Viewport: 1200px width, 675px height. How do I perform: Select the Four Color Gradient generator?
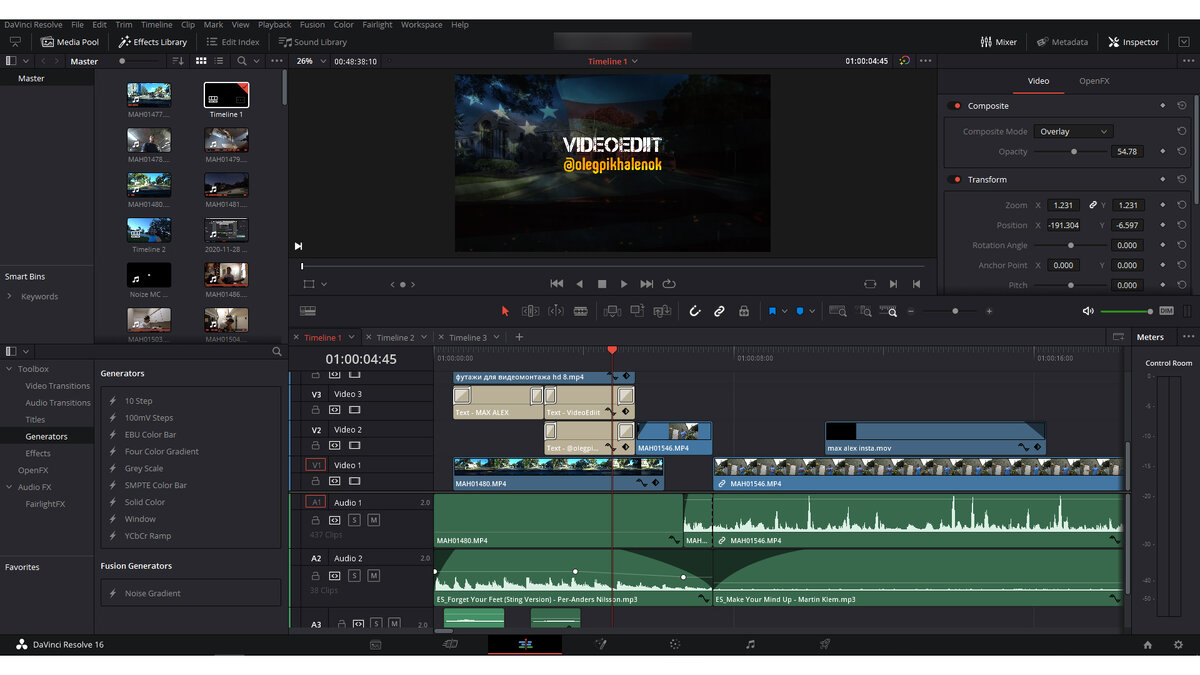point(161,452)
